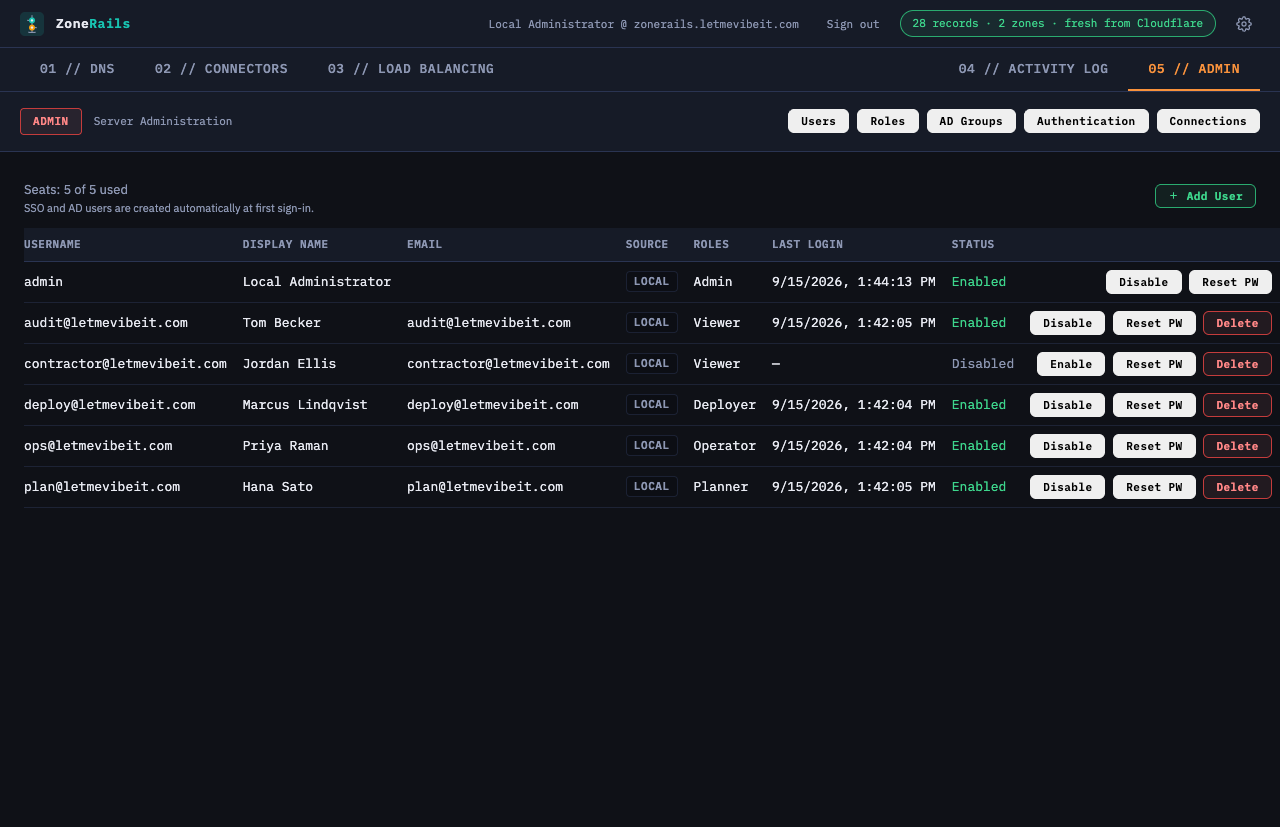The width and height of the screenshot is (1280, 827).
Task: Delete the ops@letmevibeit.com user
Action: pyautogui.click(x=1237, y=446)
